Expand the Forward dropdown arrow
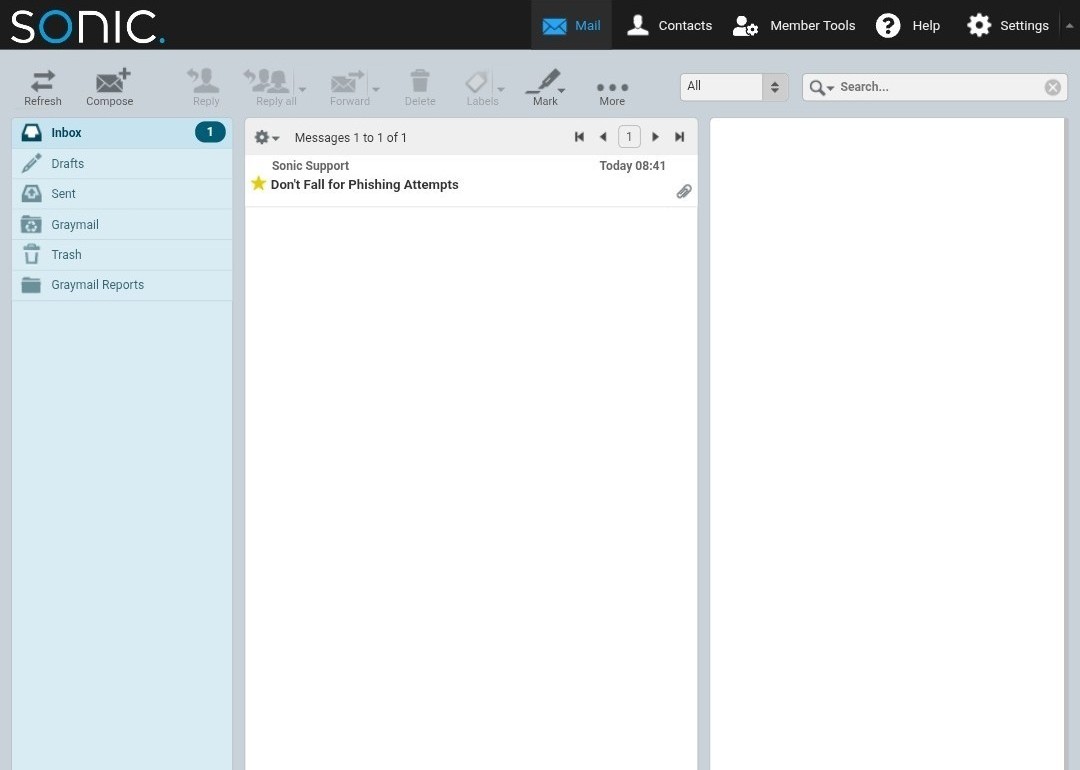 click(375, 90)
